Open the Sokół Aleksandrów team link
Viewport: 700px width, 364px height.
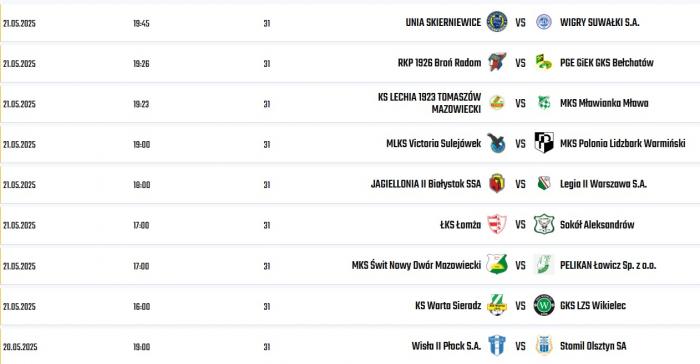coord(597,225)
